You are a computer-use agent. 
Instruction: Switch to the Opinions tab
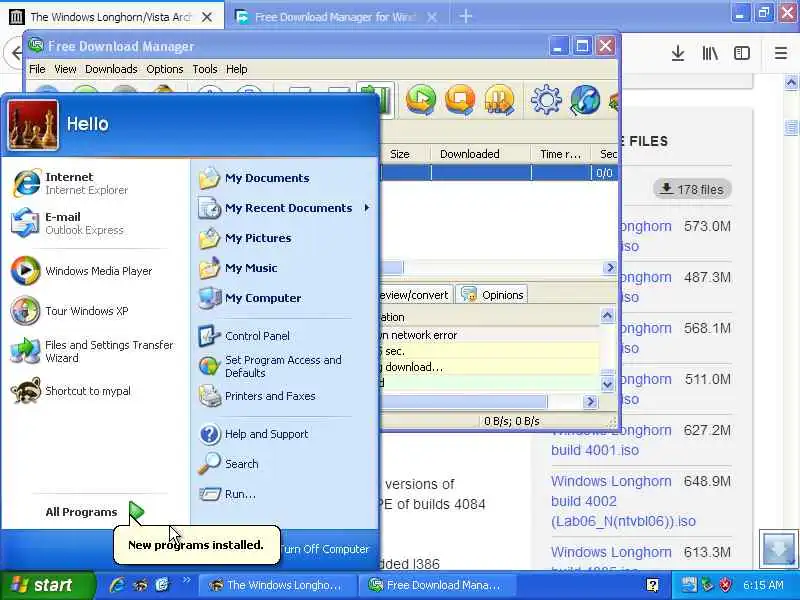point(492,295)
